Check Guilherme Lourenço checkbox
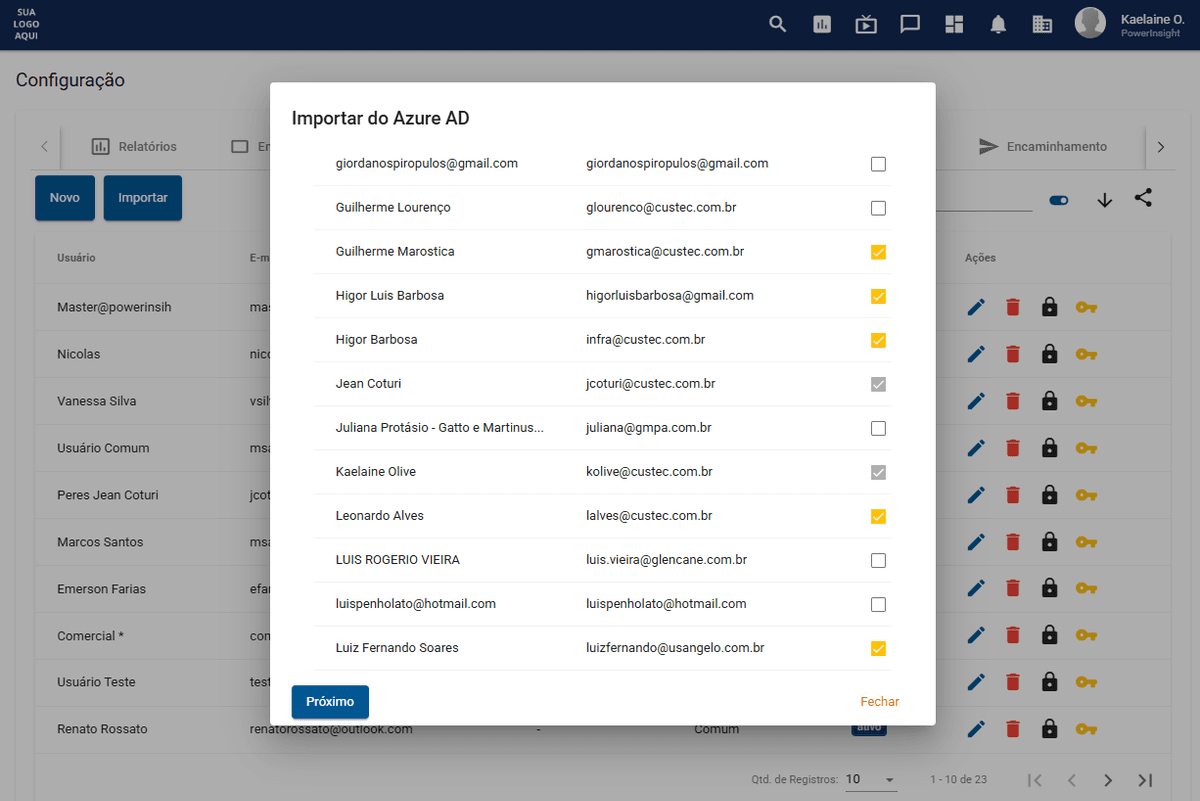Screen dimensions: 1200x801 [x=878, y=208]
